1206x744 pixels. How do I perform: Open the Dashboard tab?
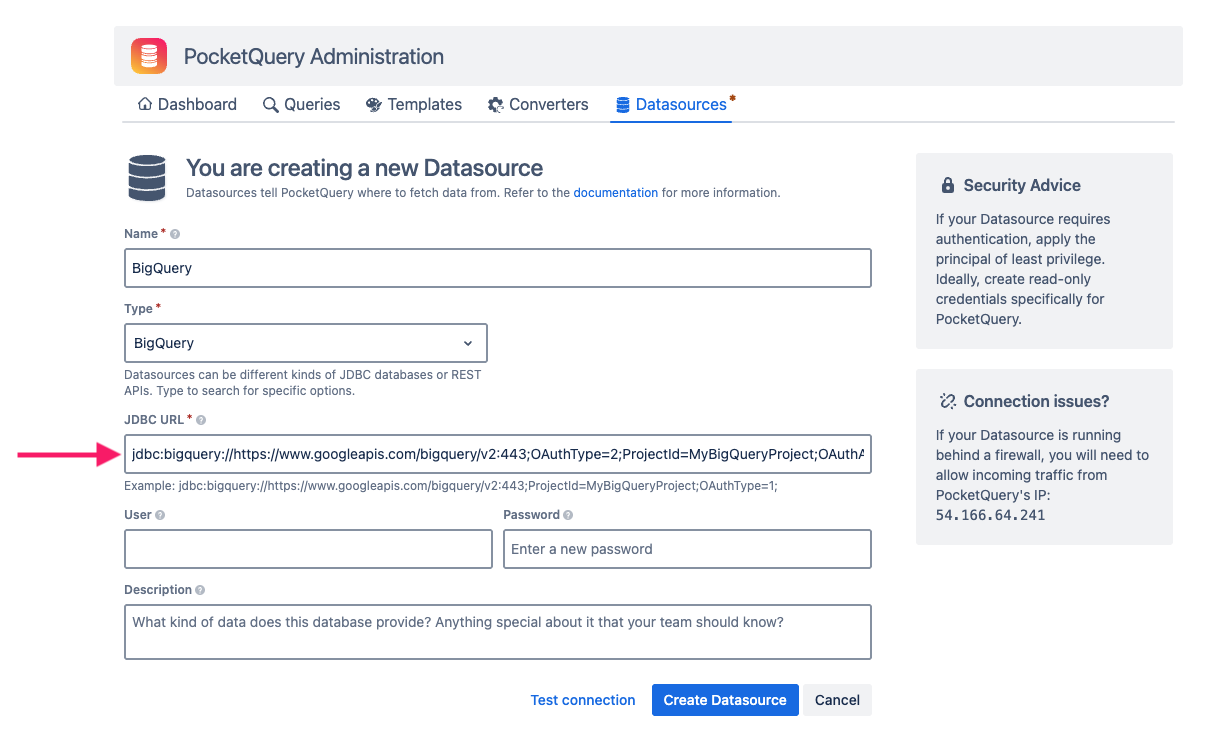point(196,104)
